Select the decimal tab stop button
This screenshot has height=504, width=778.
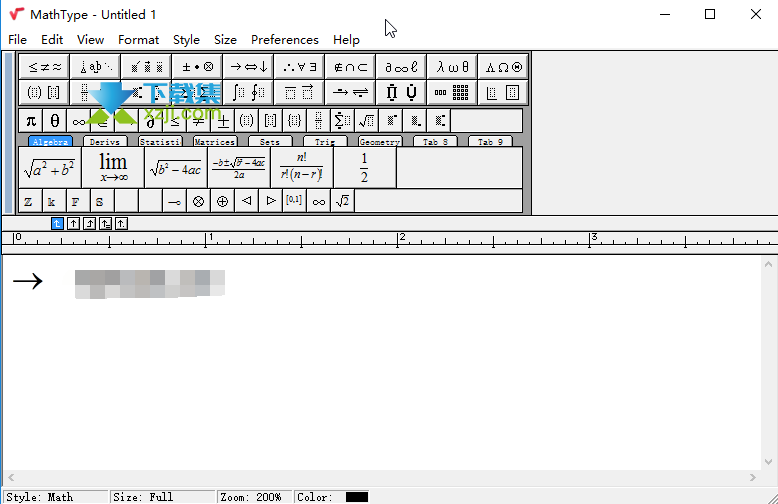121,224
